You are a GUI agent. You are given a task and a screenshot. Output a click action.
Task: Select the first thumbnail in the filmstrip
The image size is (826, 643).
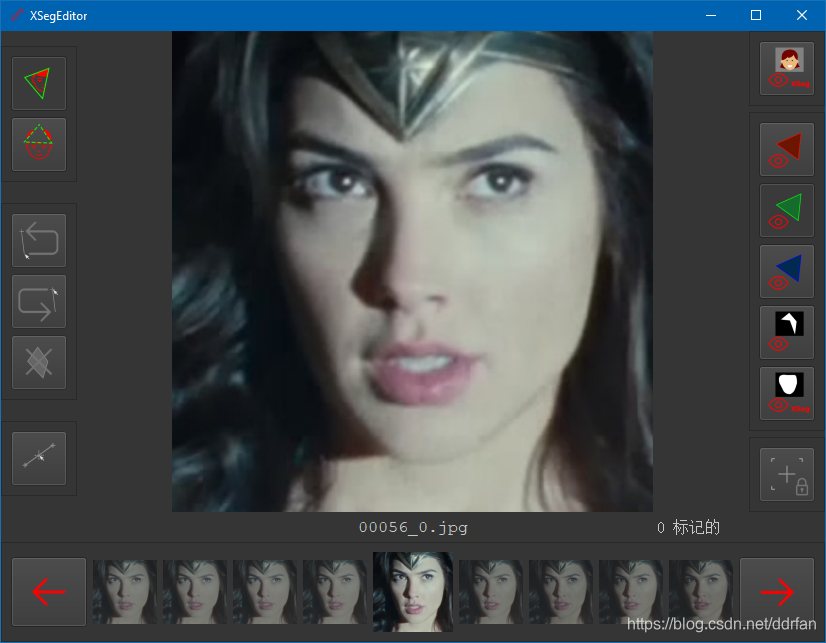pos(125,592)
